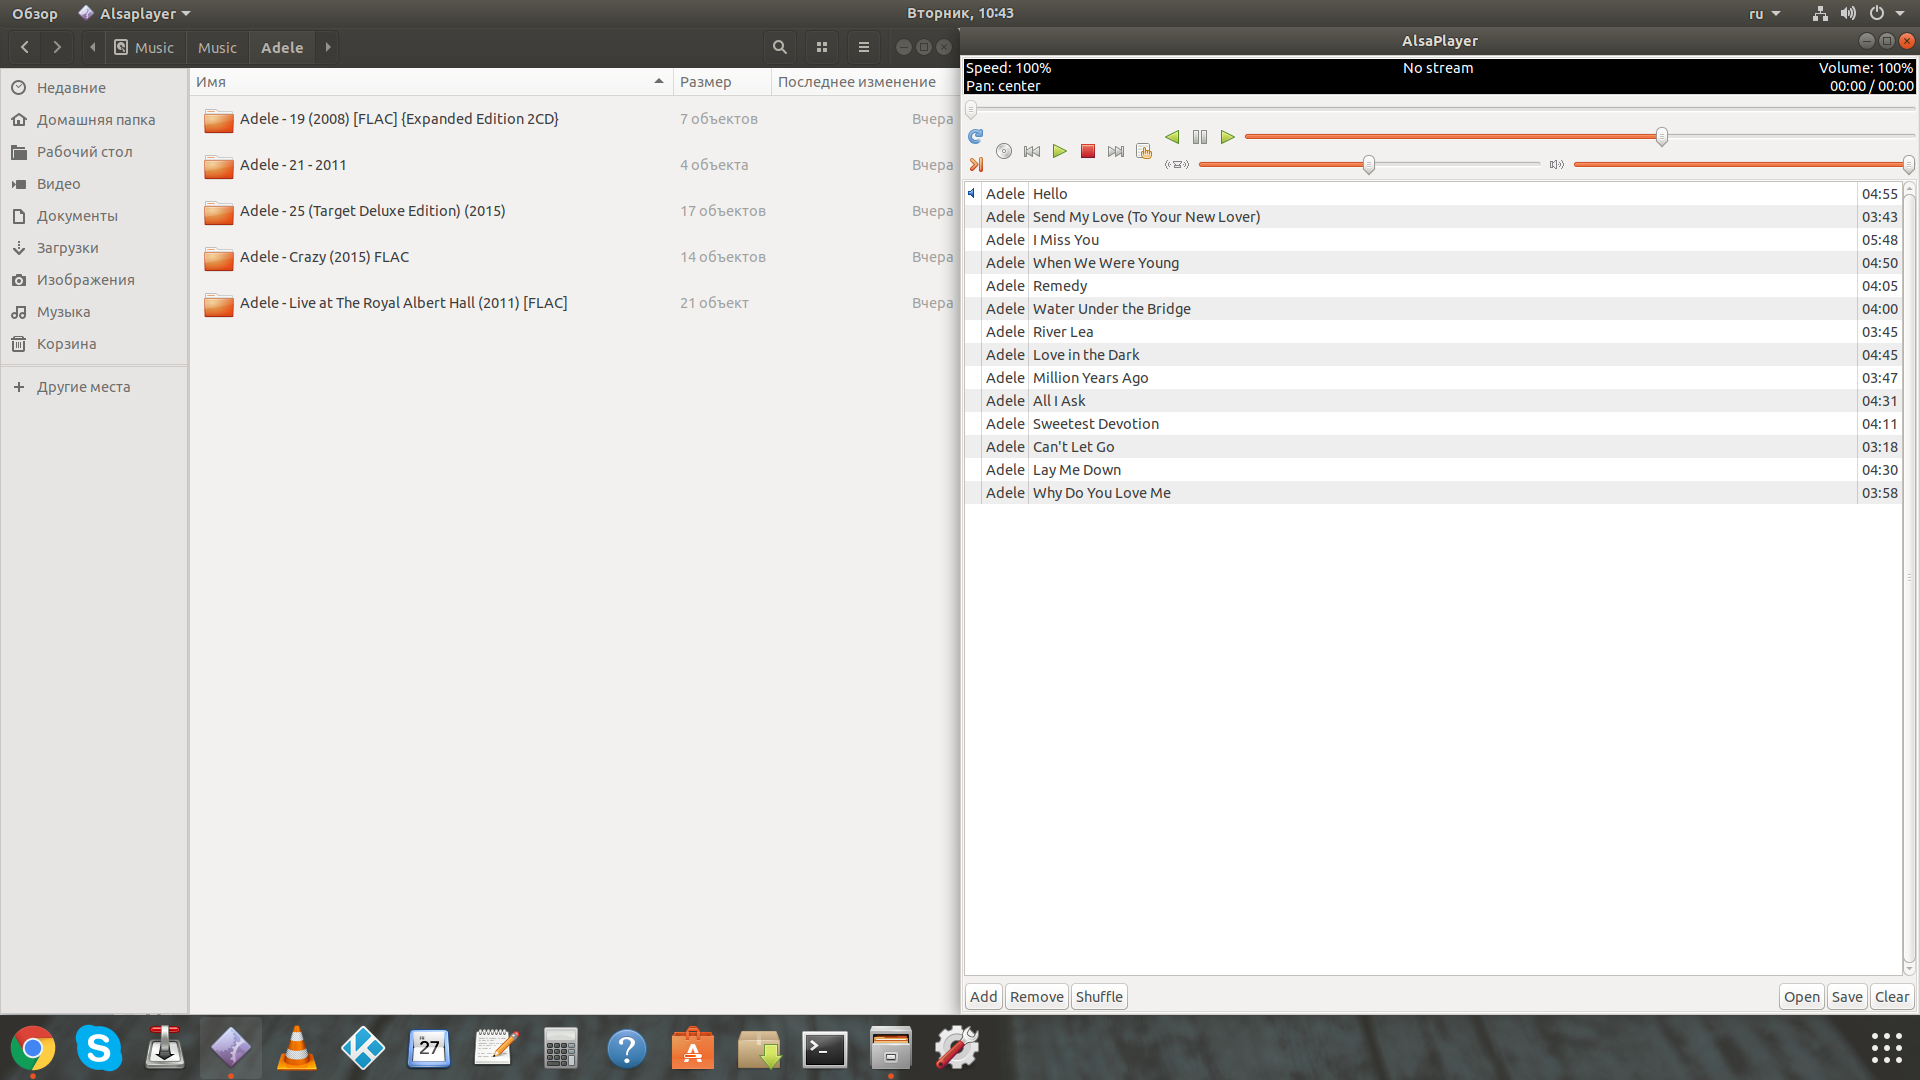Set normal forward speed with the right green arrow

(x=1228, y=136)
